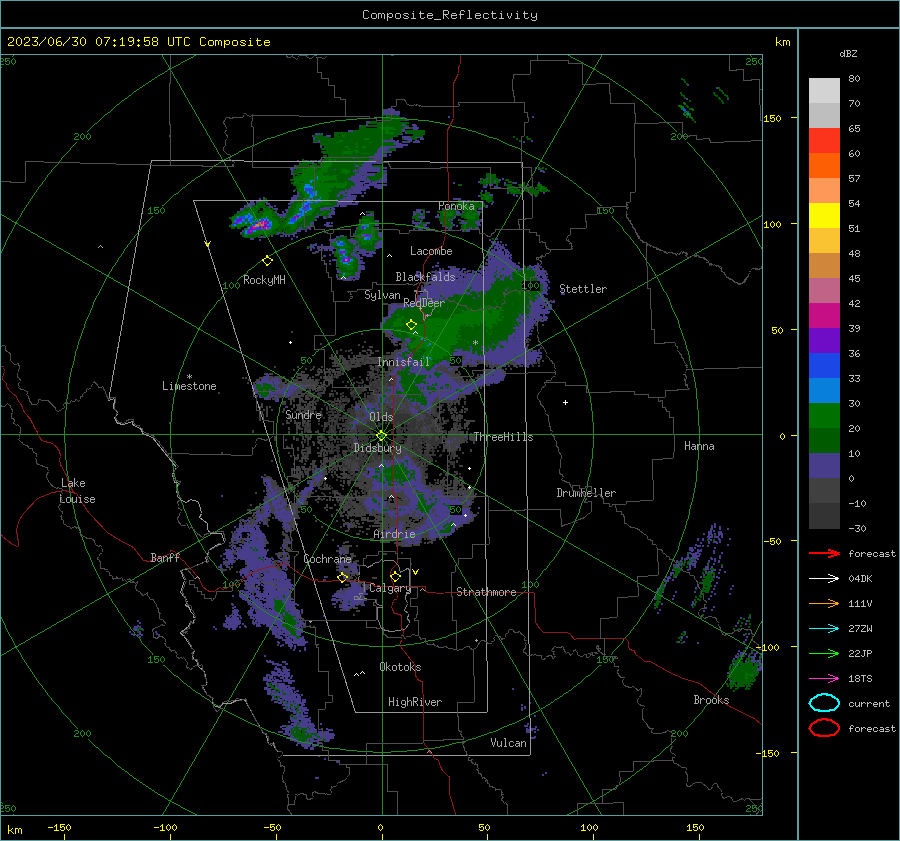900x841 pixels.
Task: Click the 18TS legend label
Action: pyautogui.click(x=860, y=679)
